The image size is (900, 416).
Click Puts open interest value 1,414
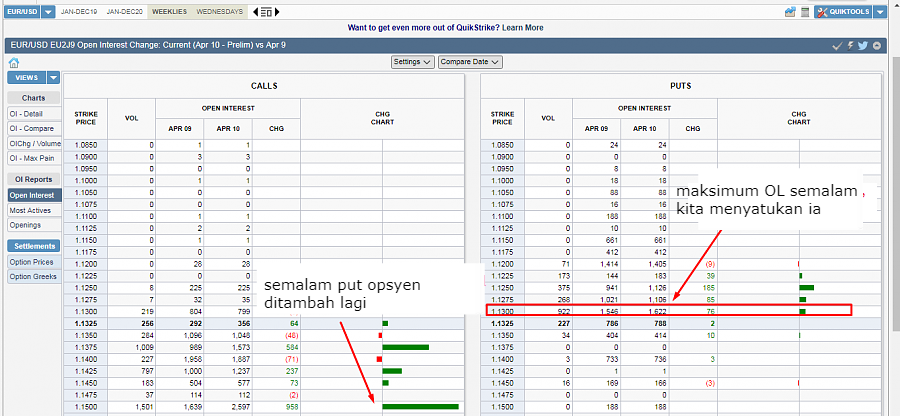click(x=610, y=264)
